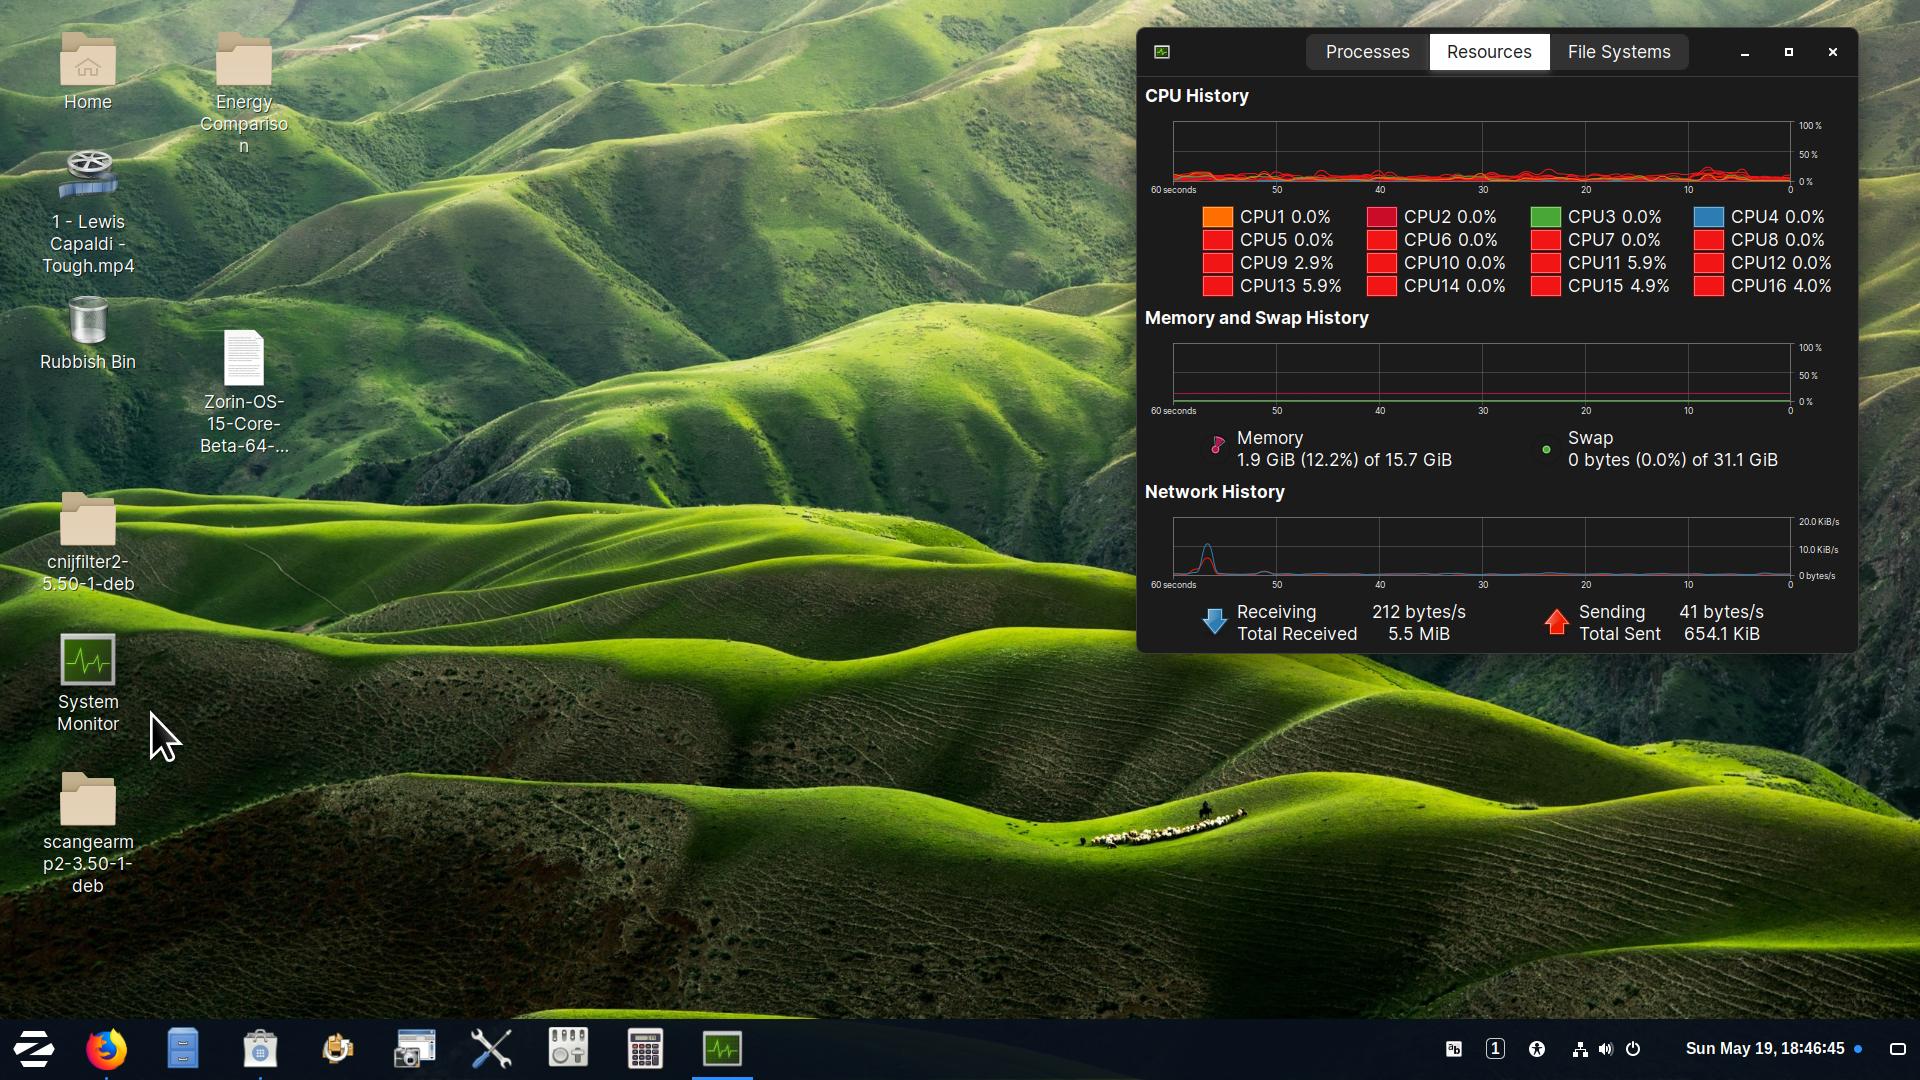Open the accessibility menu in tray

point(1536,1049)
